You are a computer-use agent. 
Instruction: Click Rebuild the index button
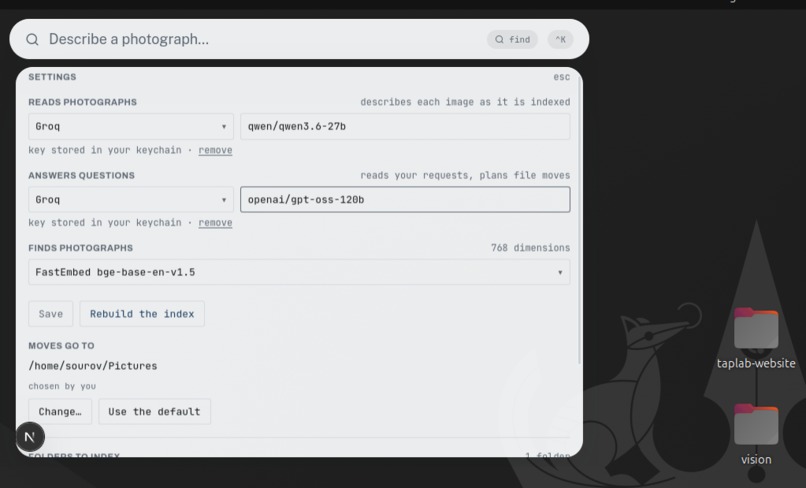point(142,314)
